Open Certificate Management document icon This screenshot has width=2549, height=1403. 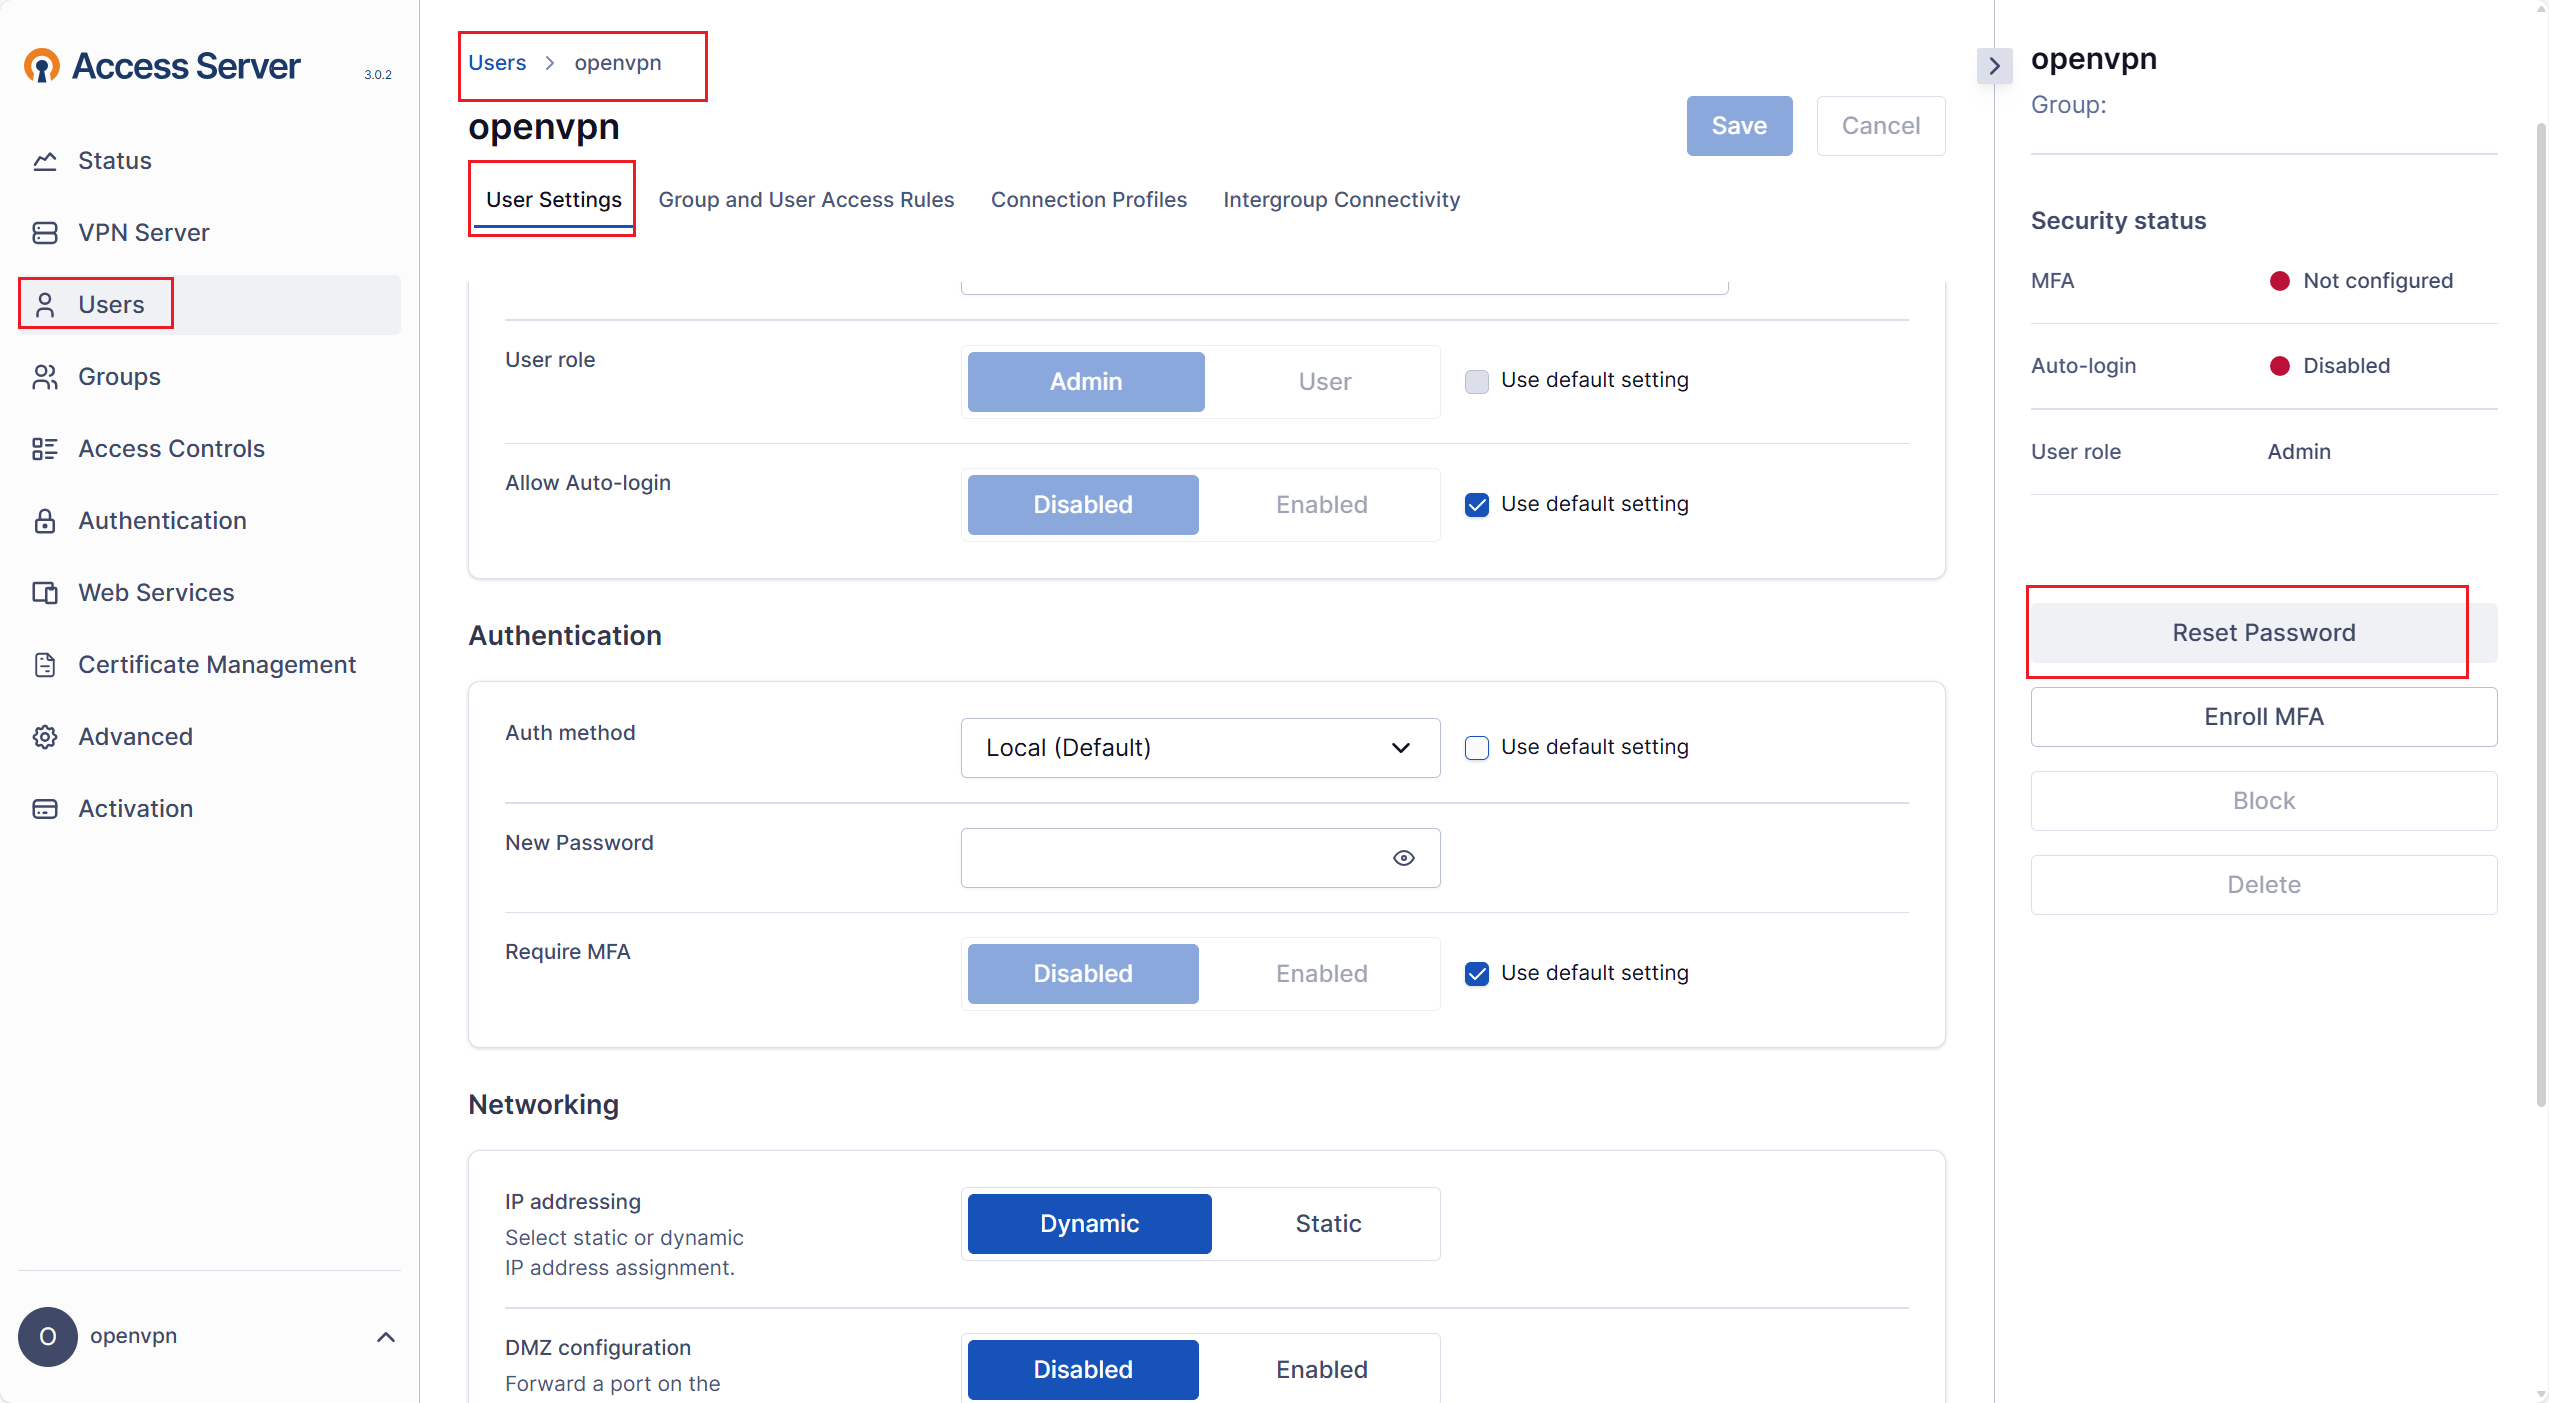(45, 665)
